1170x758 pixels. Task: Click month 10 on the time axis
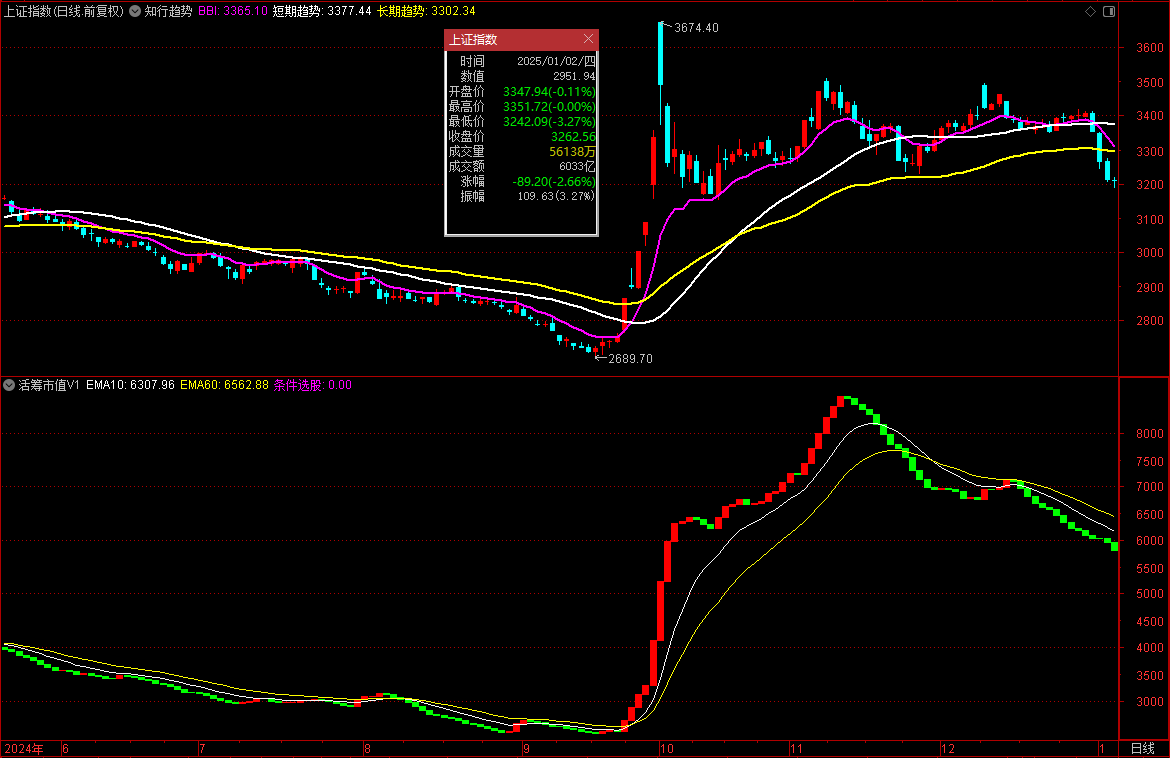[x=667, y=748]
